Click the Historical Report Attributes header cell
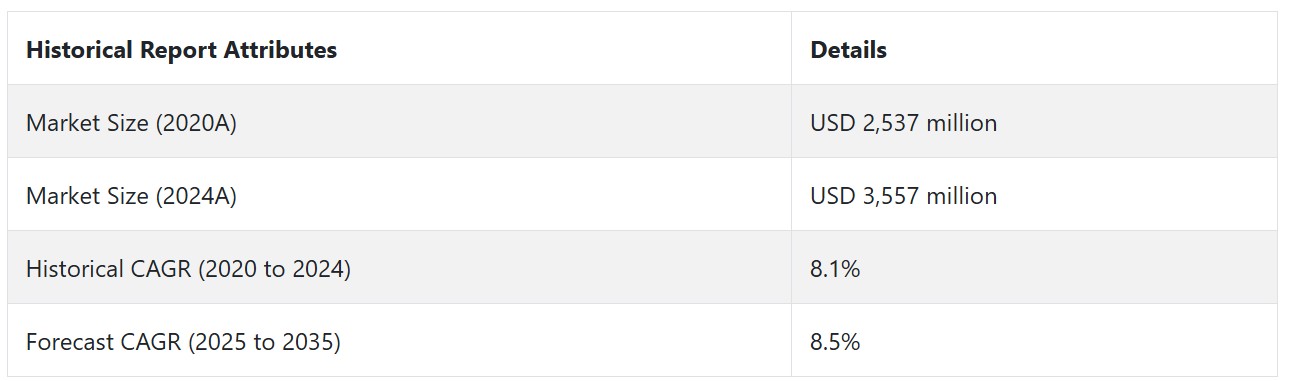This screenshot has height=381, width=1303. tap(399, 49)
